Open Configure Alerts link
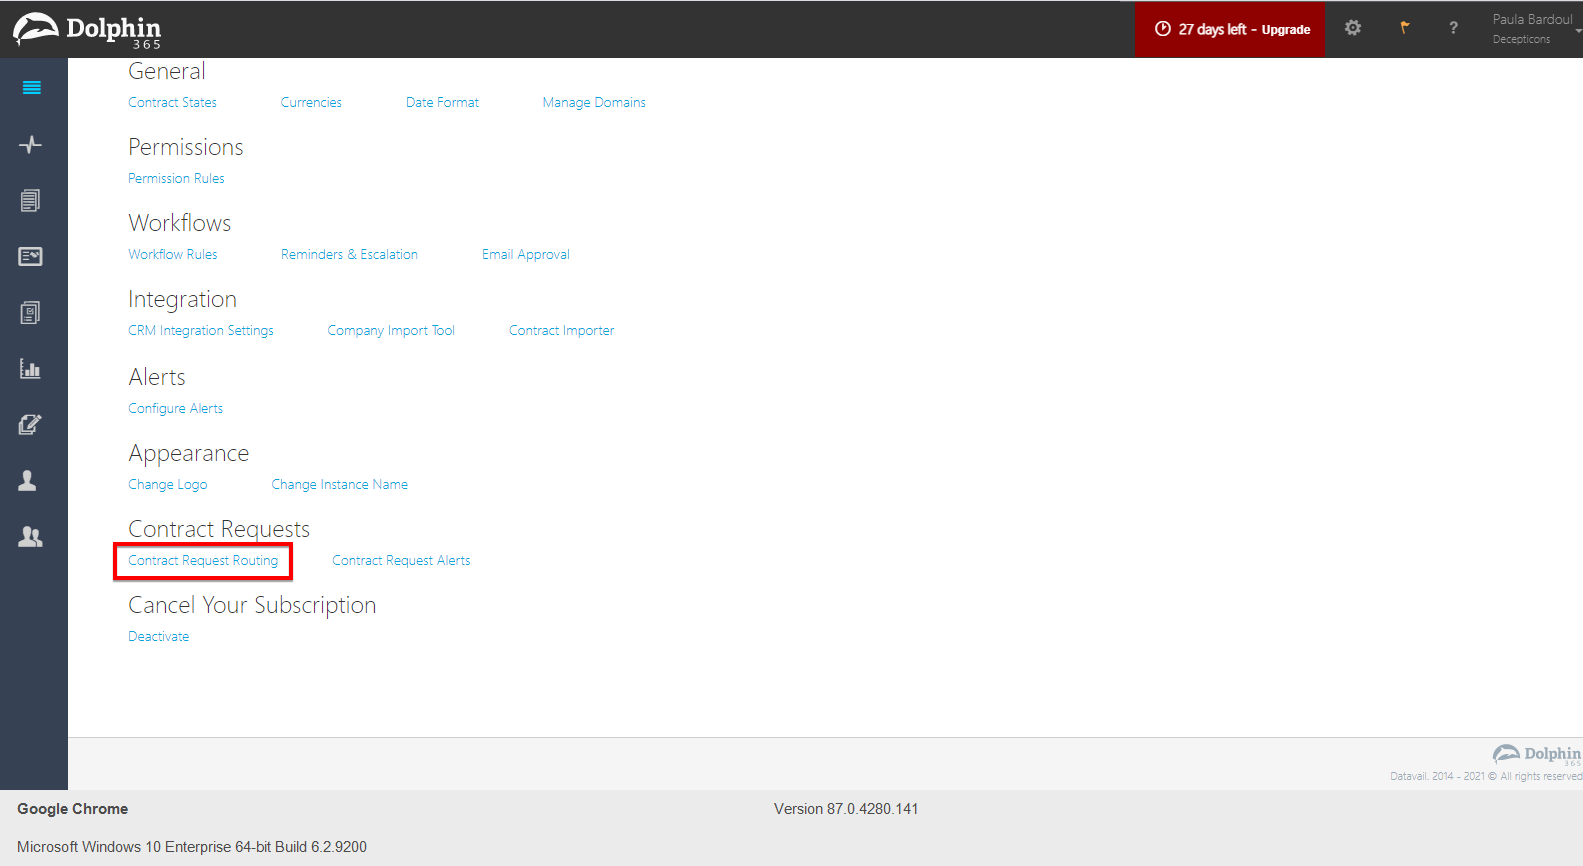This screenshot has width=1583, height=866. point(175,408)
